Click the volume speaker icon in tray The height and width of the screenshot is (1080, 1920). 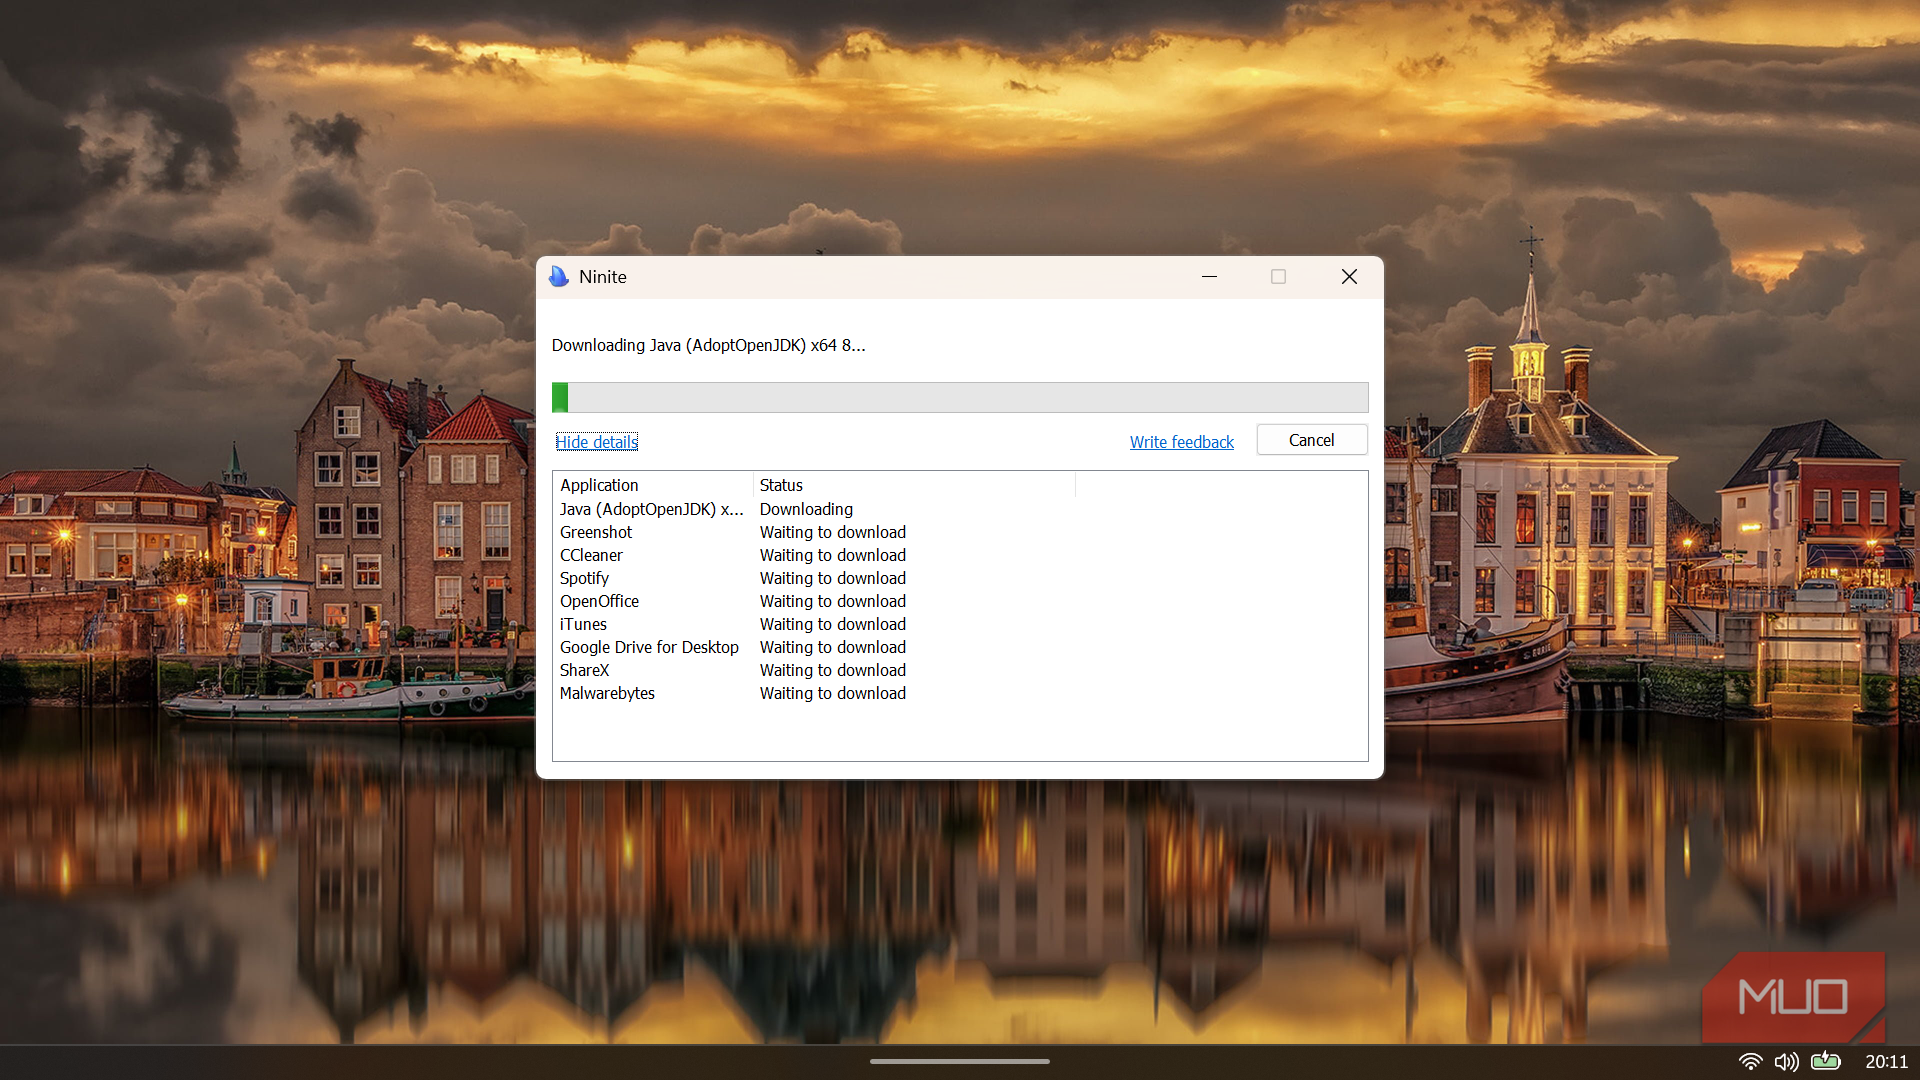coord(1786,1061)
